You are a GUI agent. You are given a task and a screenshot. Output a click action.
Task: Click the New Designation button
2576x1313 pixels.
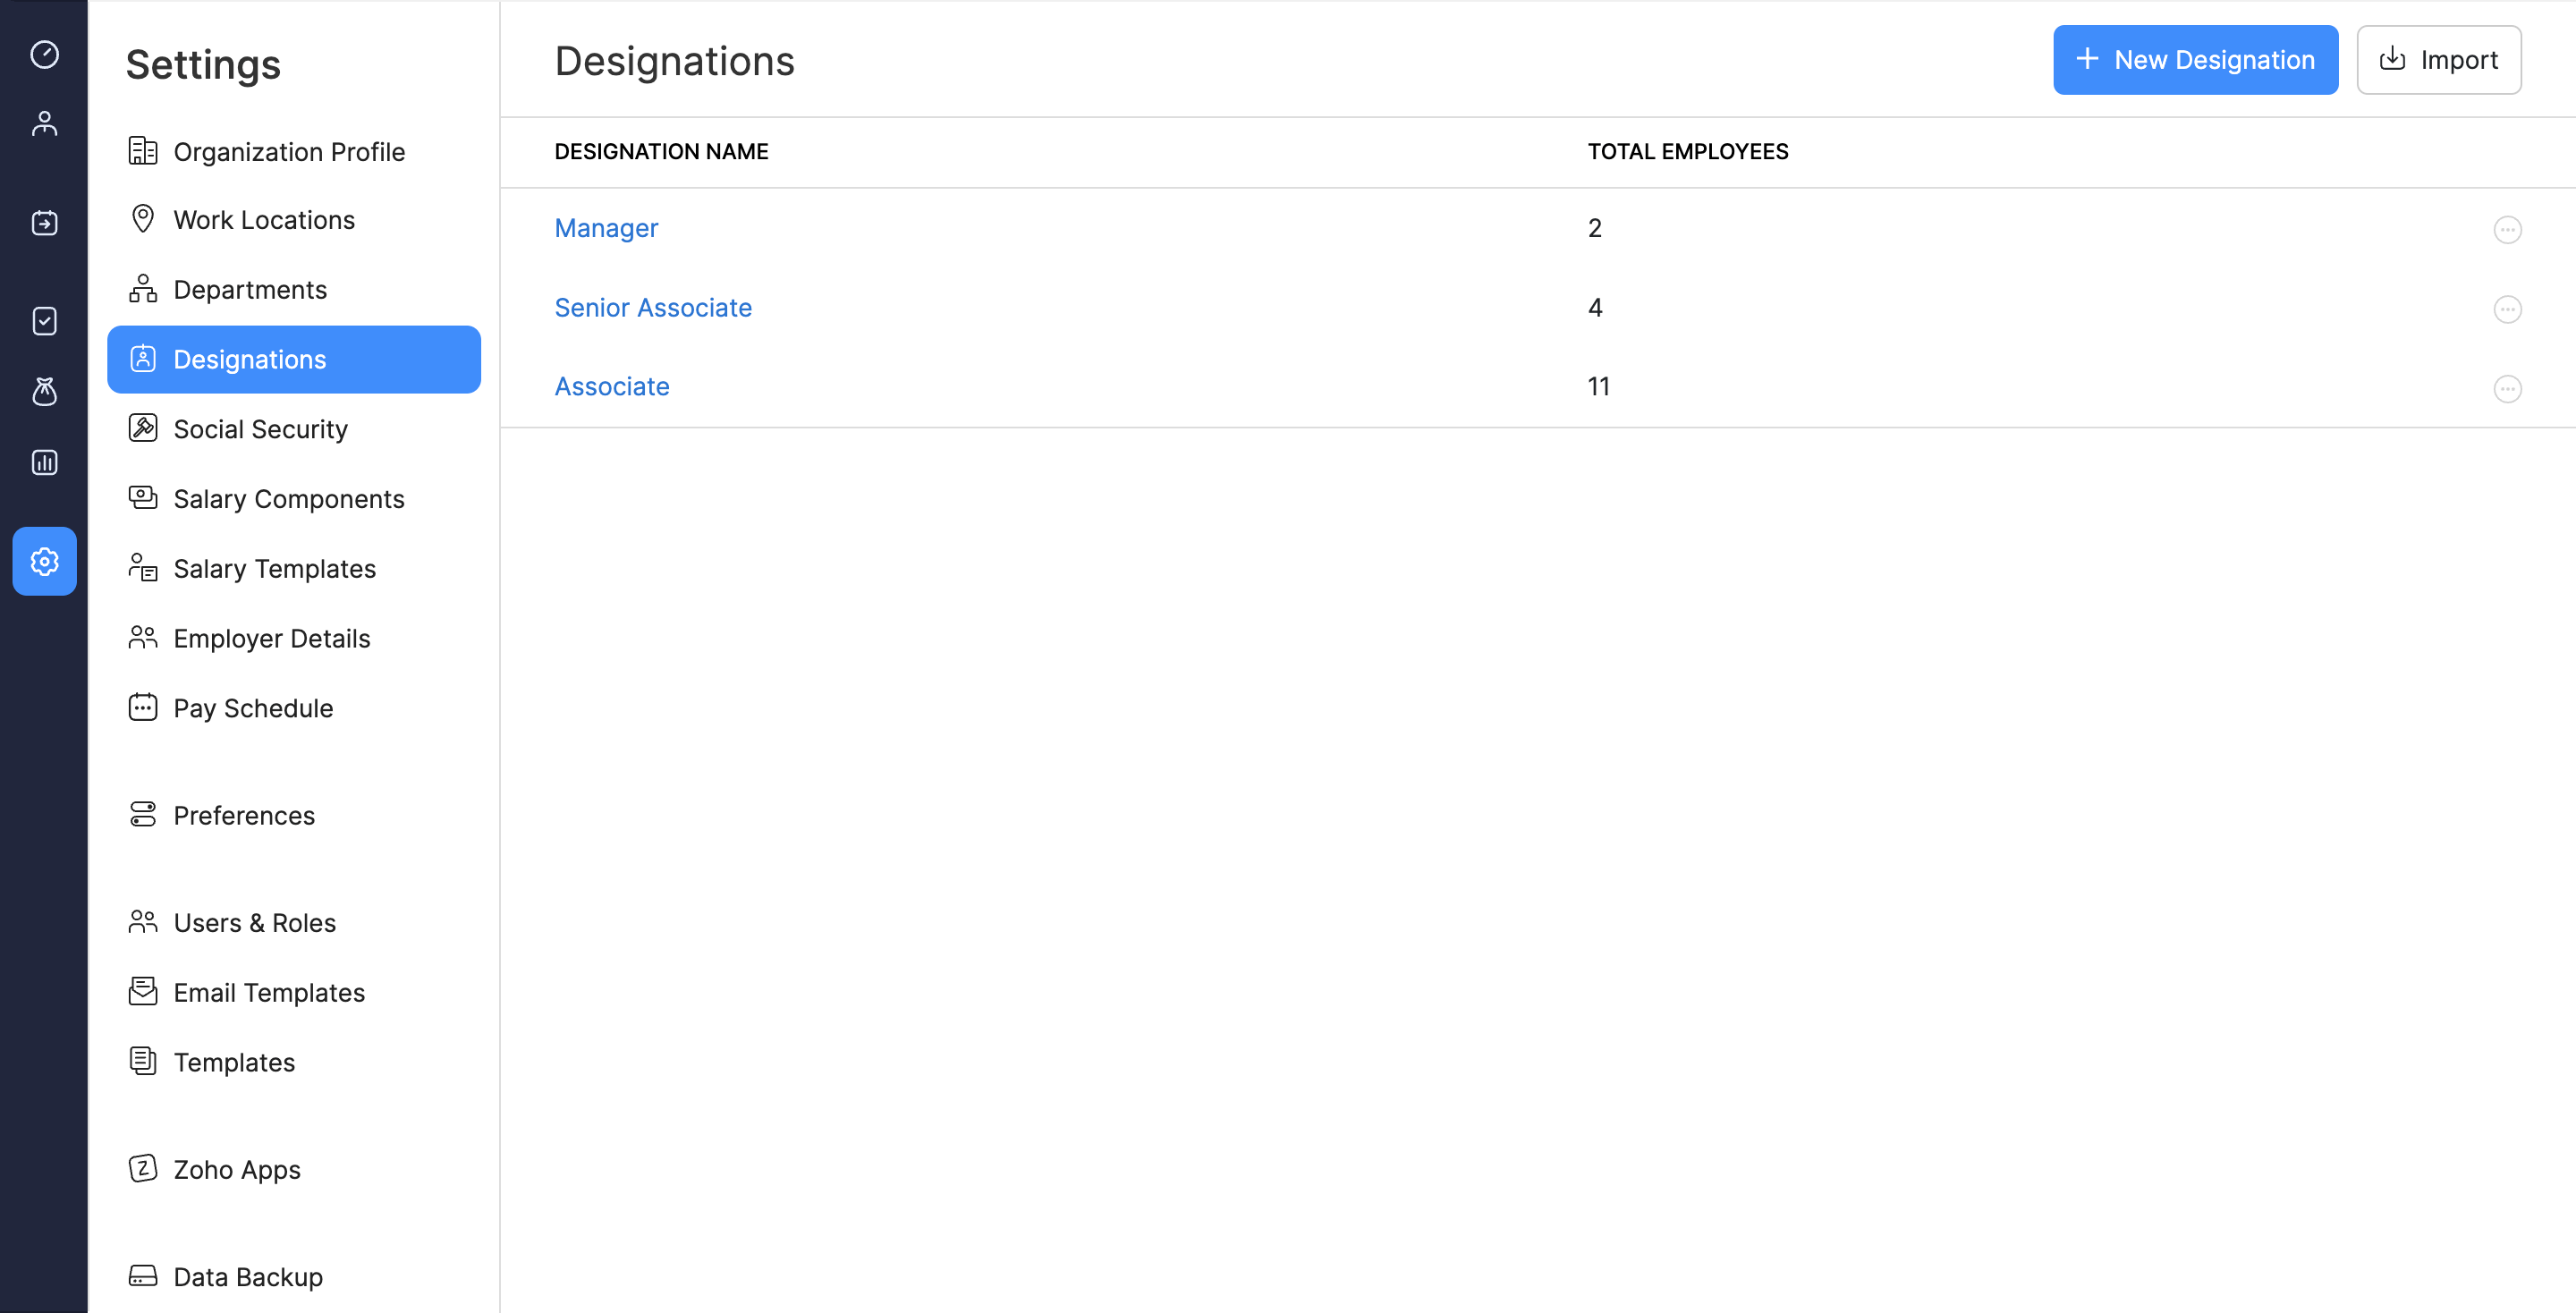pos(2196,60)
